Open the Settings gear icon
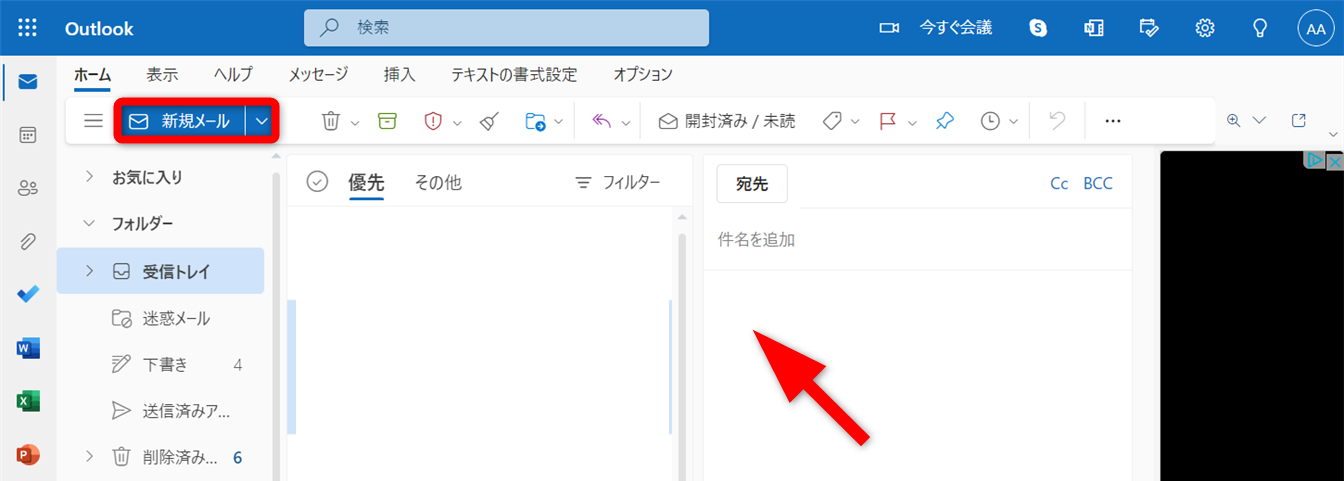Viewport: 1344px width, 481px height. pyautogui.click(x=1205, y=28)
